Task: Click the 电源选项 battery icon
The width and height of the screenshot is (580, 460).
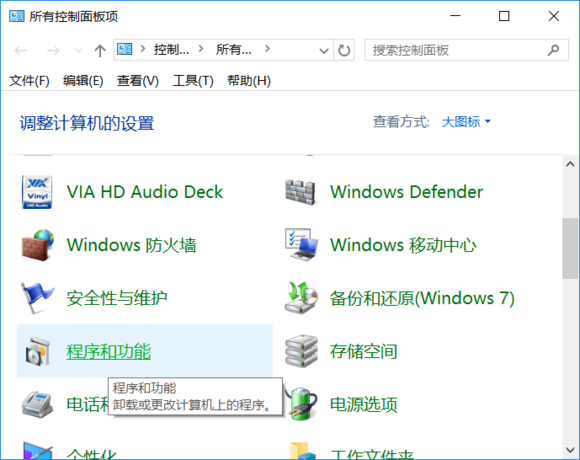Action: (x=303, y=404)
